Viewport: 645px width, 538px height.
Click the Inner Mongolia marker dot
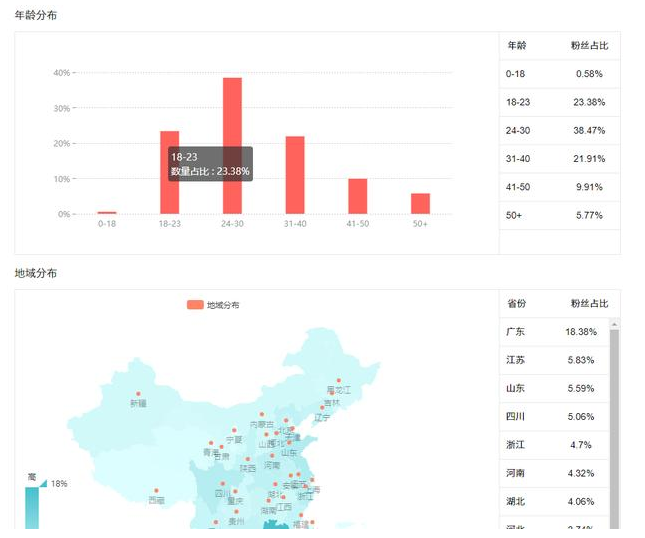(262, 415)
